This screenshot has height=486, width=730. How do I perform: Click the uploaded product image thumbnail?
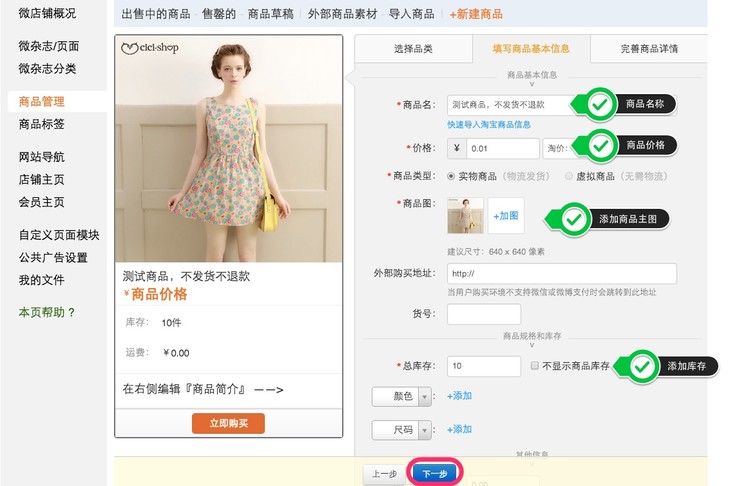pos(465,216)
